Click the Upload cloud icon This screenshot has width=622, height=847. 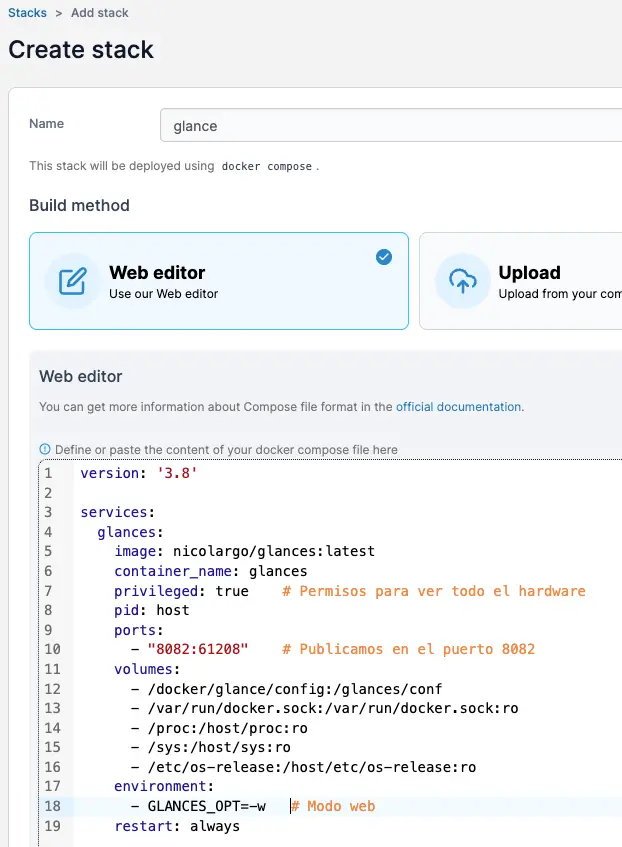[x=462, y=281]
